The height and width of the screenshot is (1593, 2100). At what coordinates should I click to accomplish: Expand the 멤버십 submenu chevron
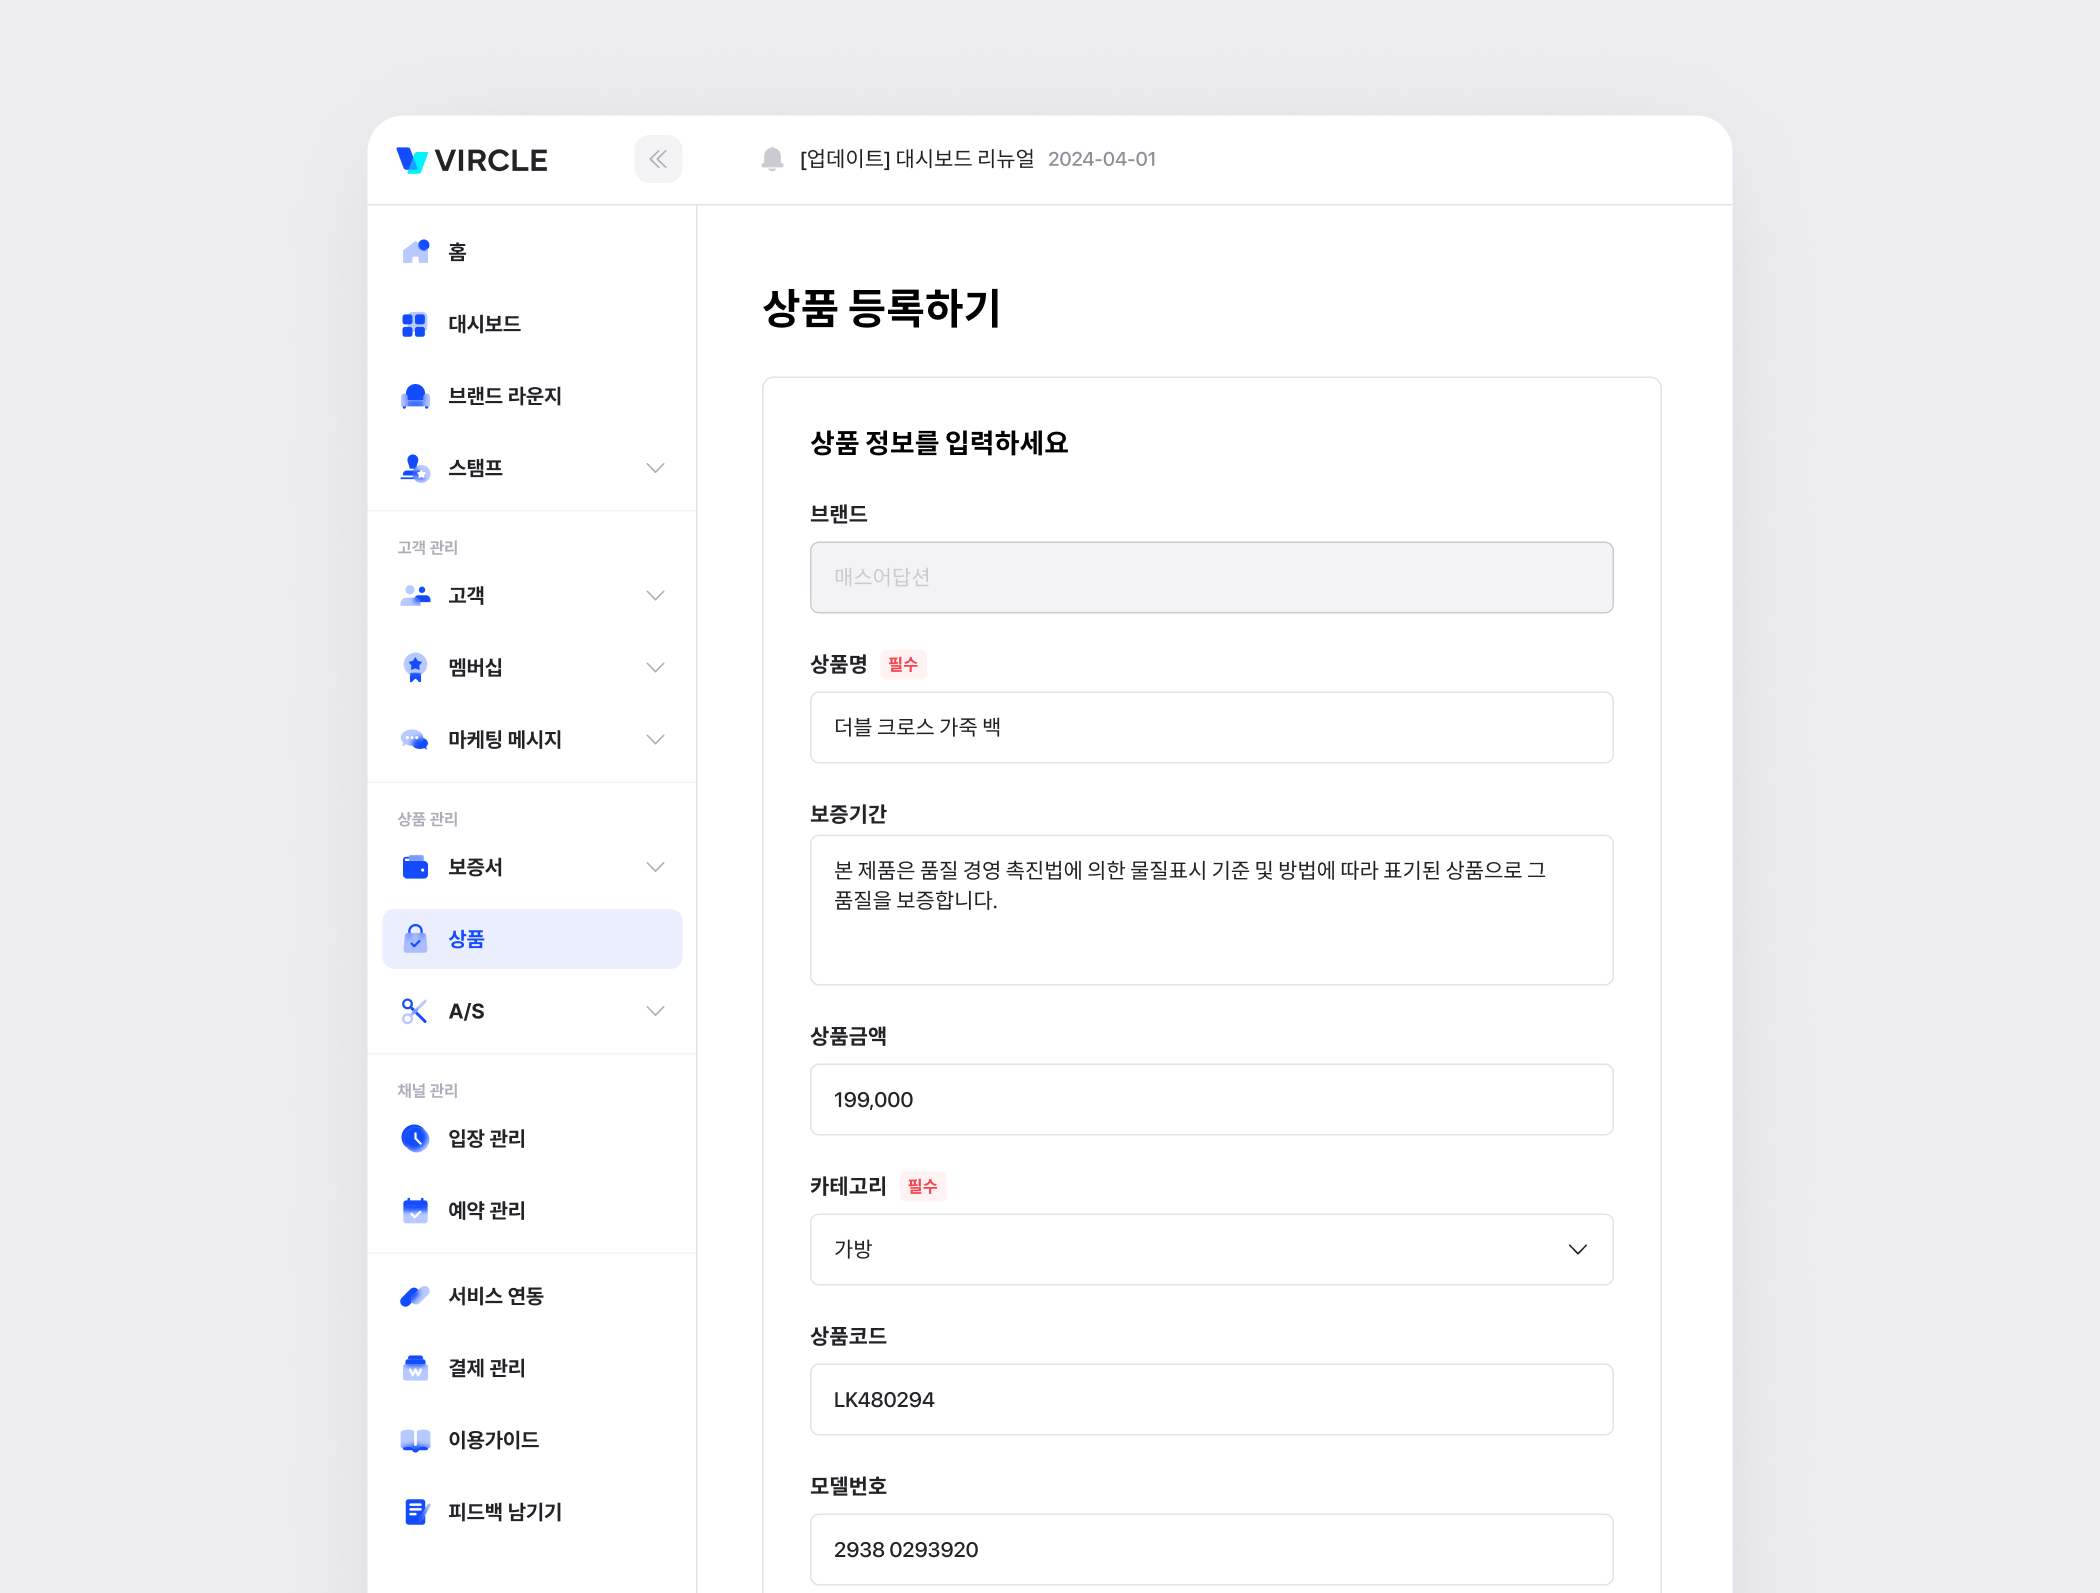pos(655,668)
